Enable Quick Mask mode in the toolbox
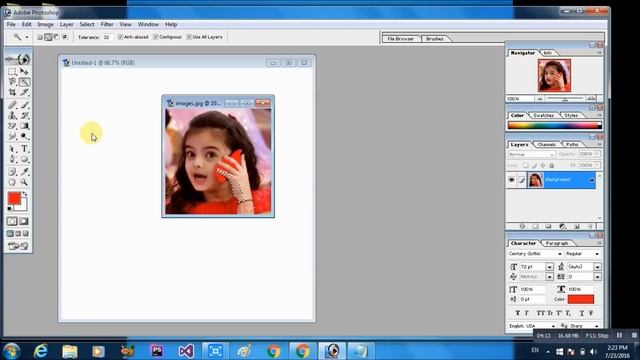640x360 pixels. [24, 221]
